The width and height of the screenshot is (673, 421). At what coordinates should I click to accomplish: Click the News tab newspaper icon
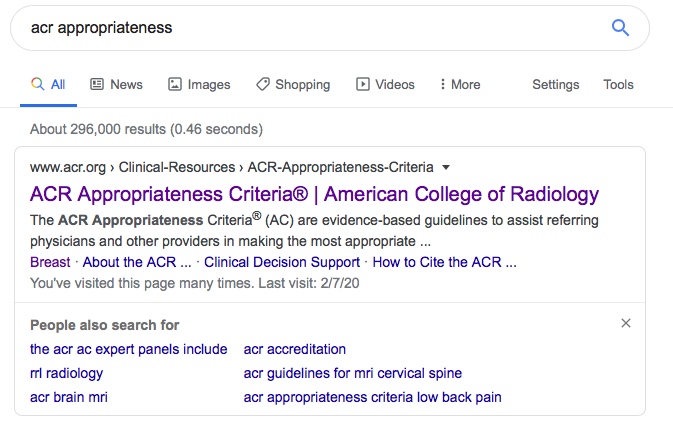point(97,84)
